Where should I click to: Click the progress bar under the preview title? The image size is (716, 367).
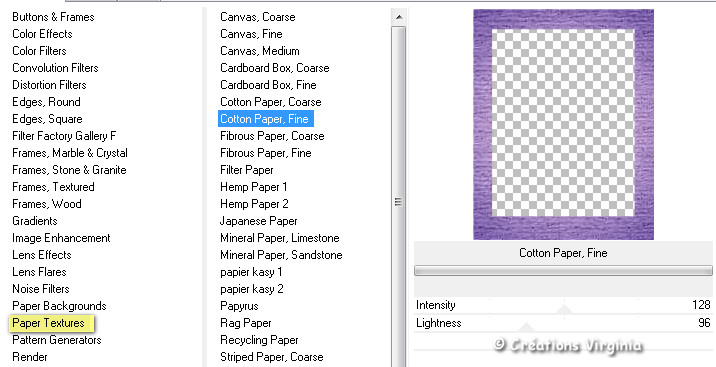[x=563, y=271]
